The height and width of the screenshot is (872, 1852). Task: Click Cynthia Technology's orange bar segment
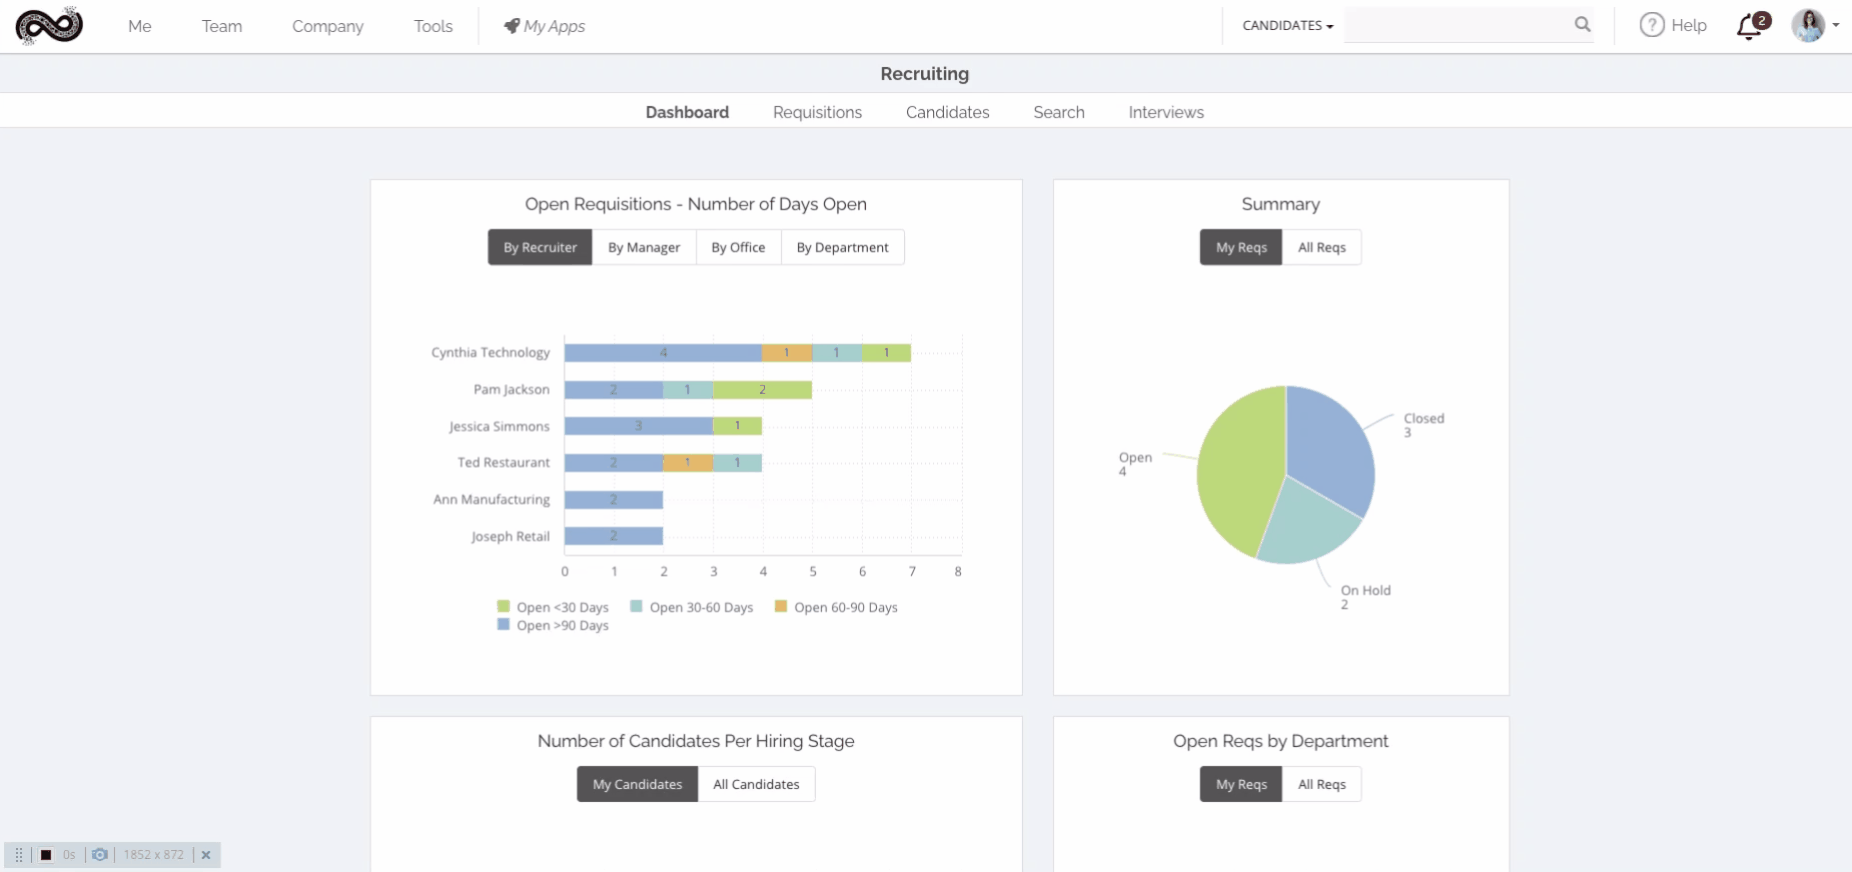pos(787,353)
